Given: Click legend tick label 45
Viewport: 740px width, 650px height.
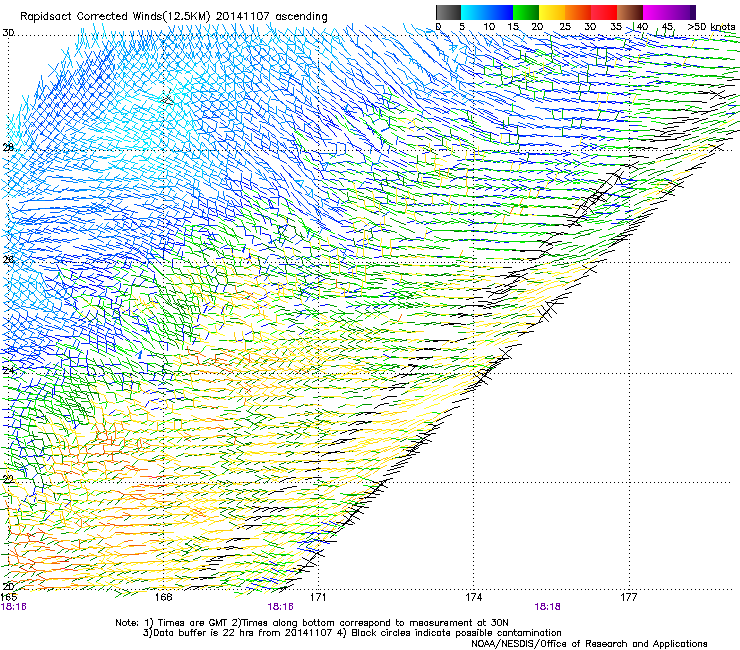Looking at the screenshot, I should click(x=667, y=27).
